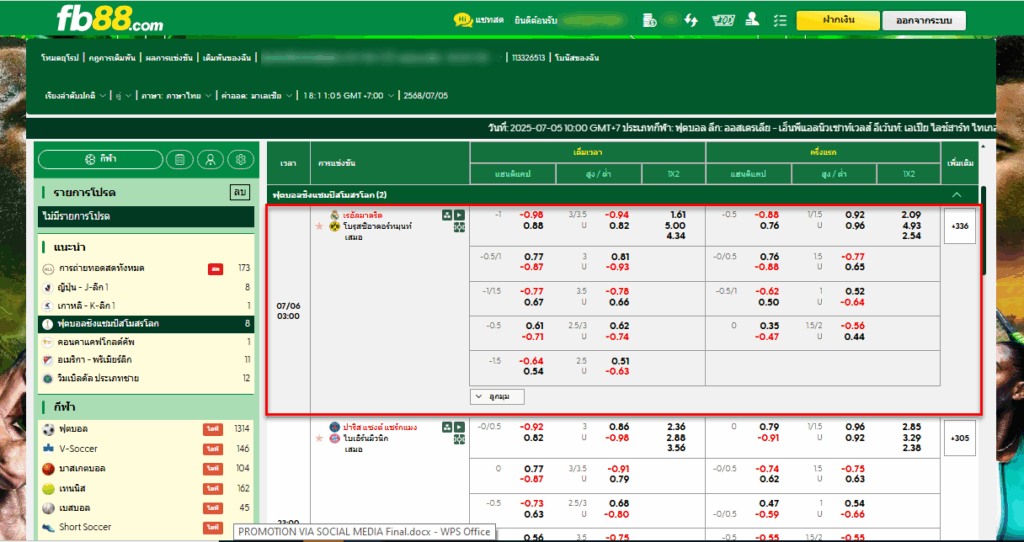Open the settings gear icon in sidebar

(x=241, y=159)
